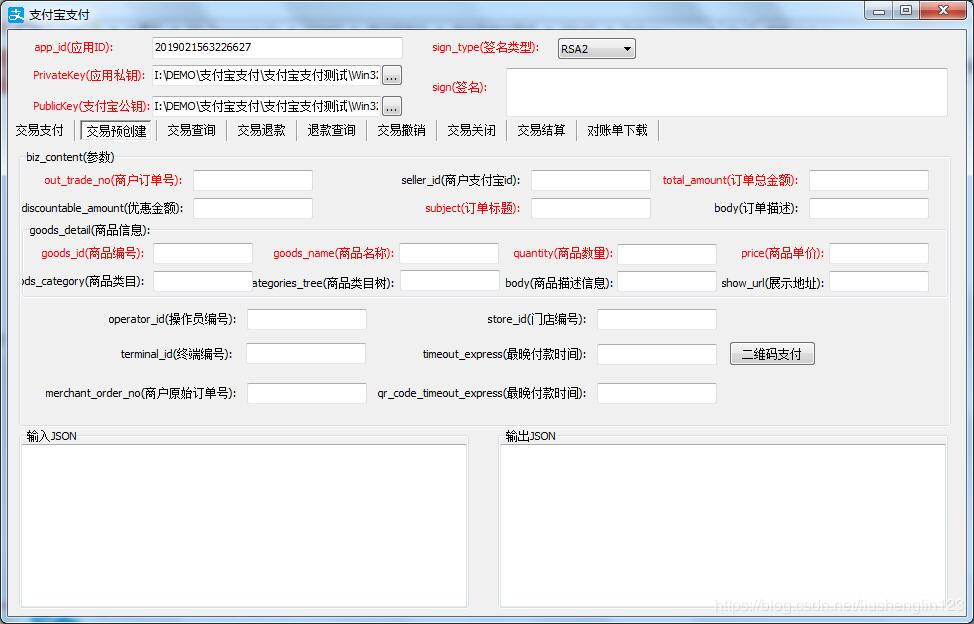Minimize the 支付宝支付 window
Image resolution: width=974 pixels, height=624 pixels.
[879, 11]
